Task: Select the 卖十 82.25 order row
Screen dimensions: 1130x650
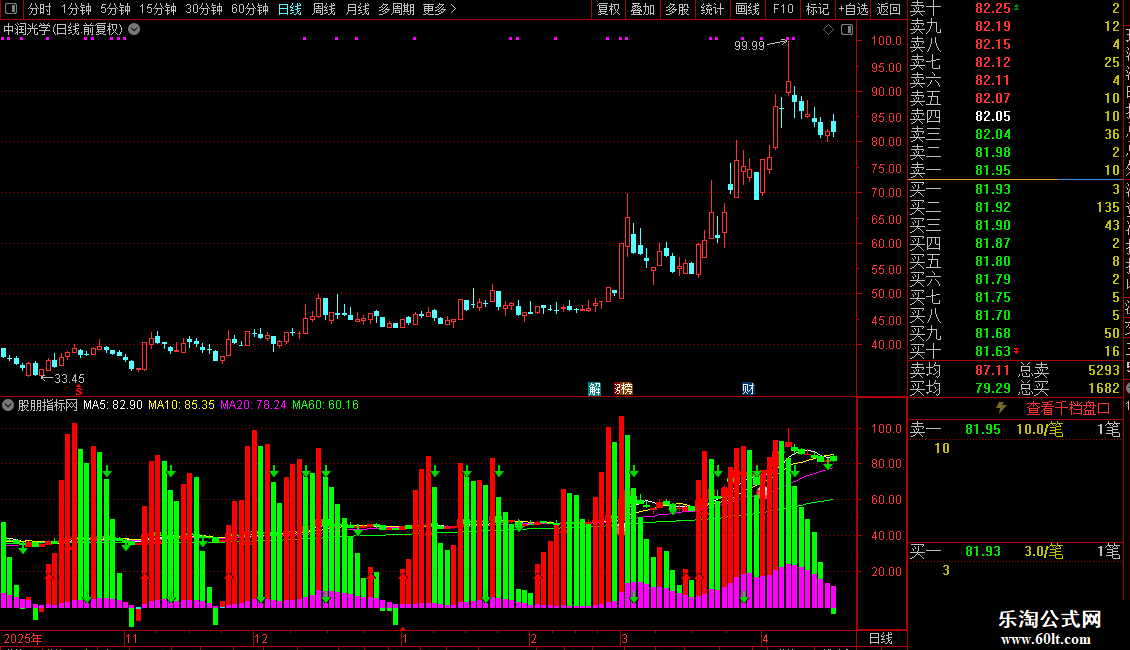Action: point(1015,8)
